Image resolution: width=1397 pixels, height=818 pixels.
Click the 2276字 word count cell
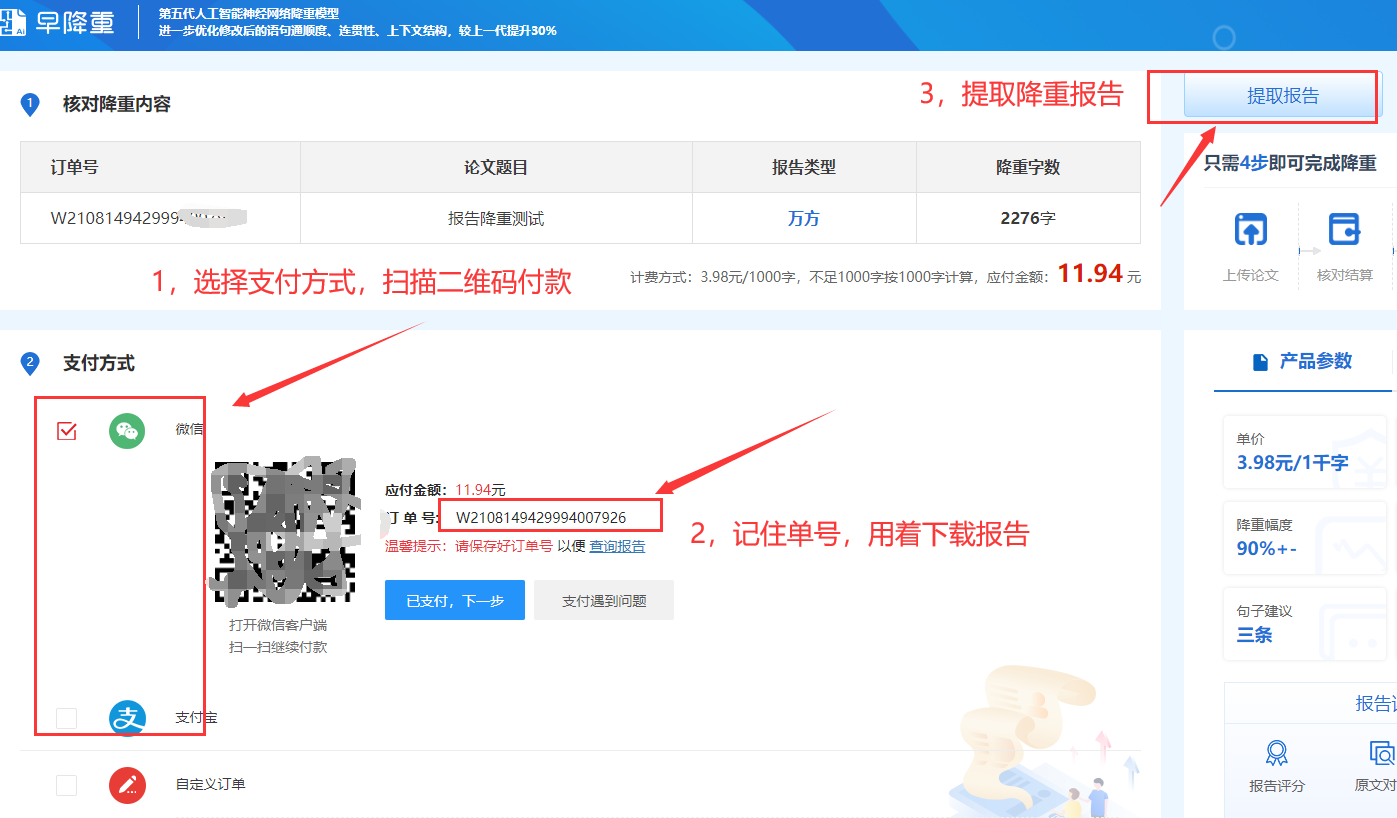coord(1028,218)
